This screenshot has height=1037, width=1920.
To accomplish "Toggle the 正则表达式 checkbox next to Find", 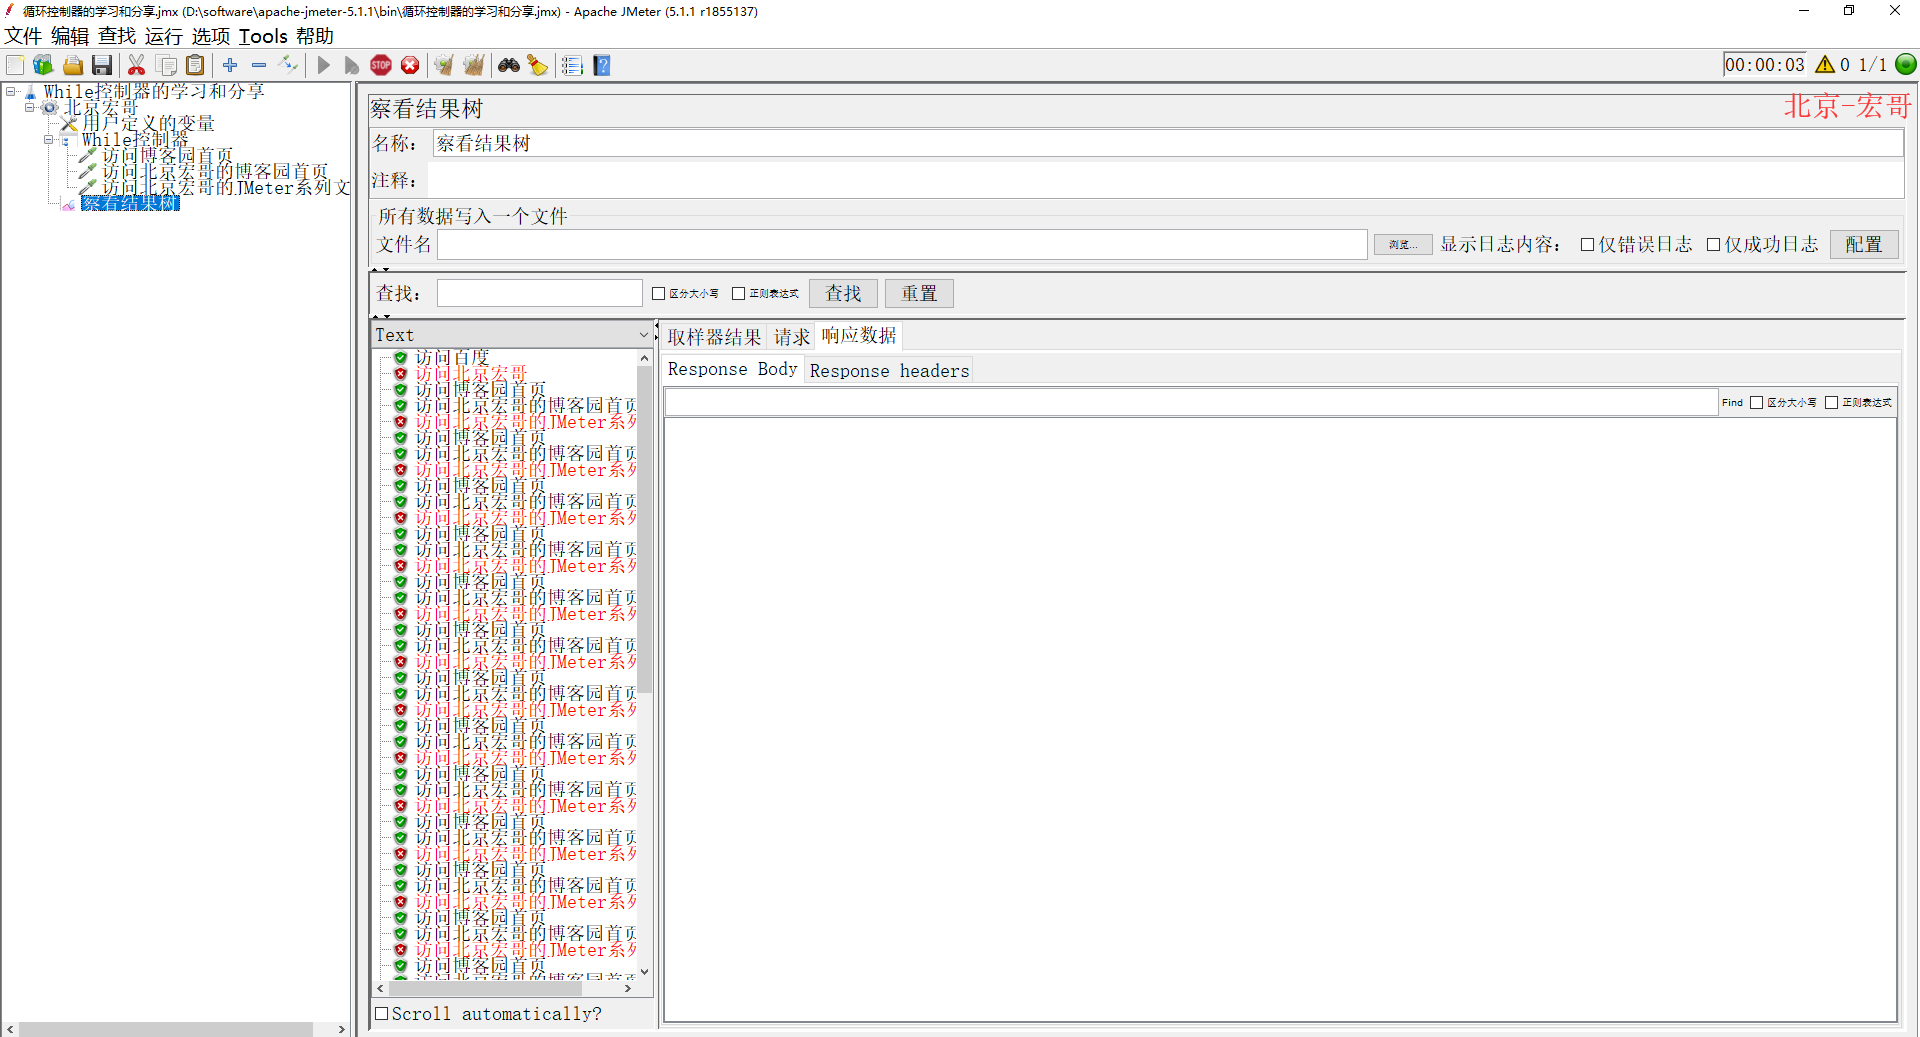I will pos(1832,402).
